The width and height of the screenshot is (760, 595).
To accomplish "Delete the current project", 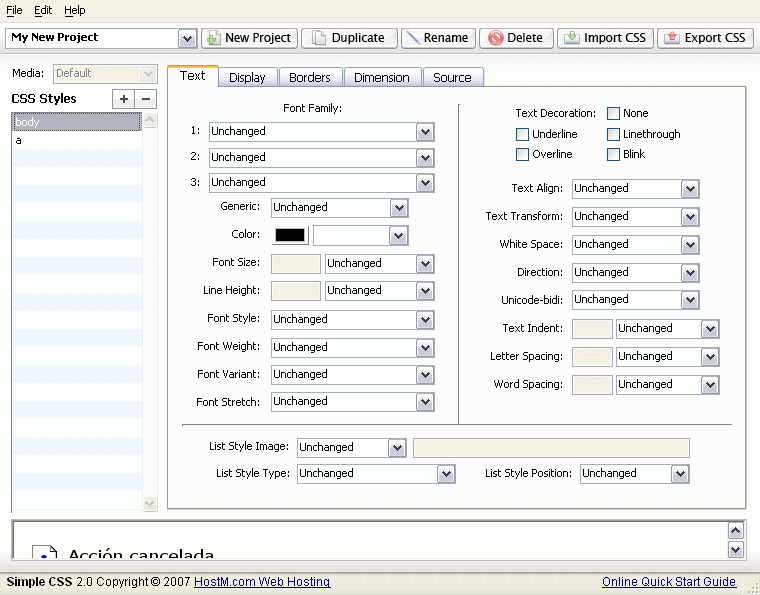I will tap(516, 38).
